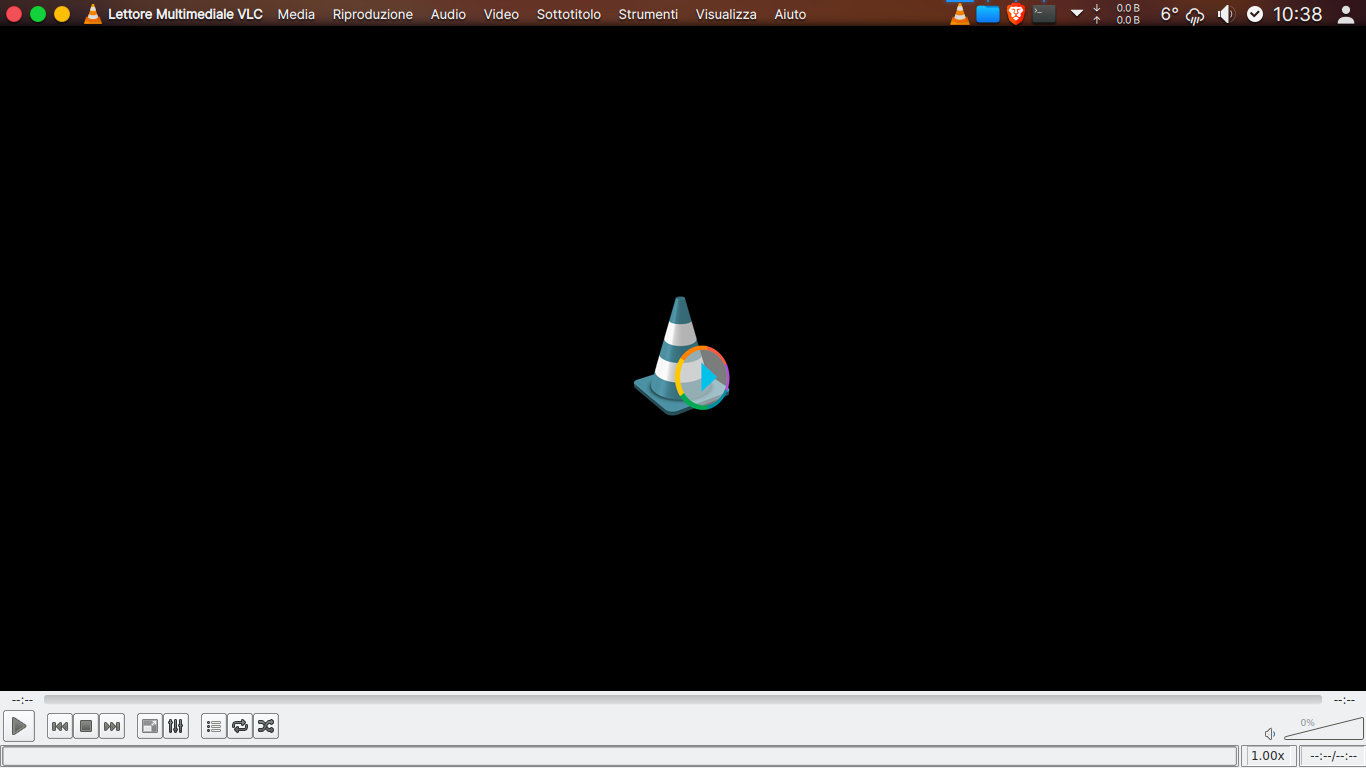1366x768 pixels.
Task: Close the VLC window red button
Action: [14, 14]
